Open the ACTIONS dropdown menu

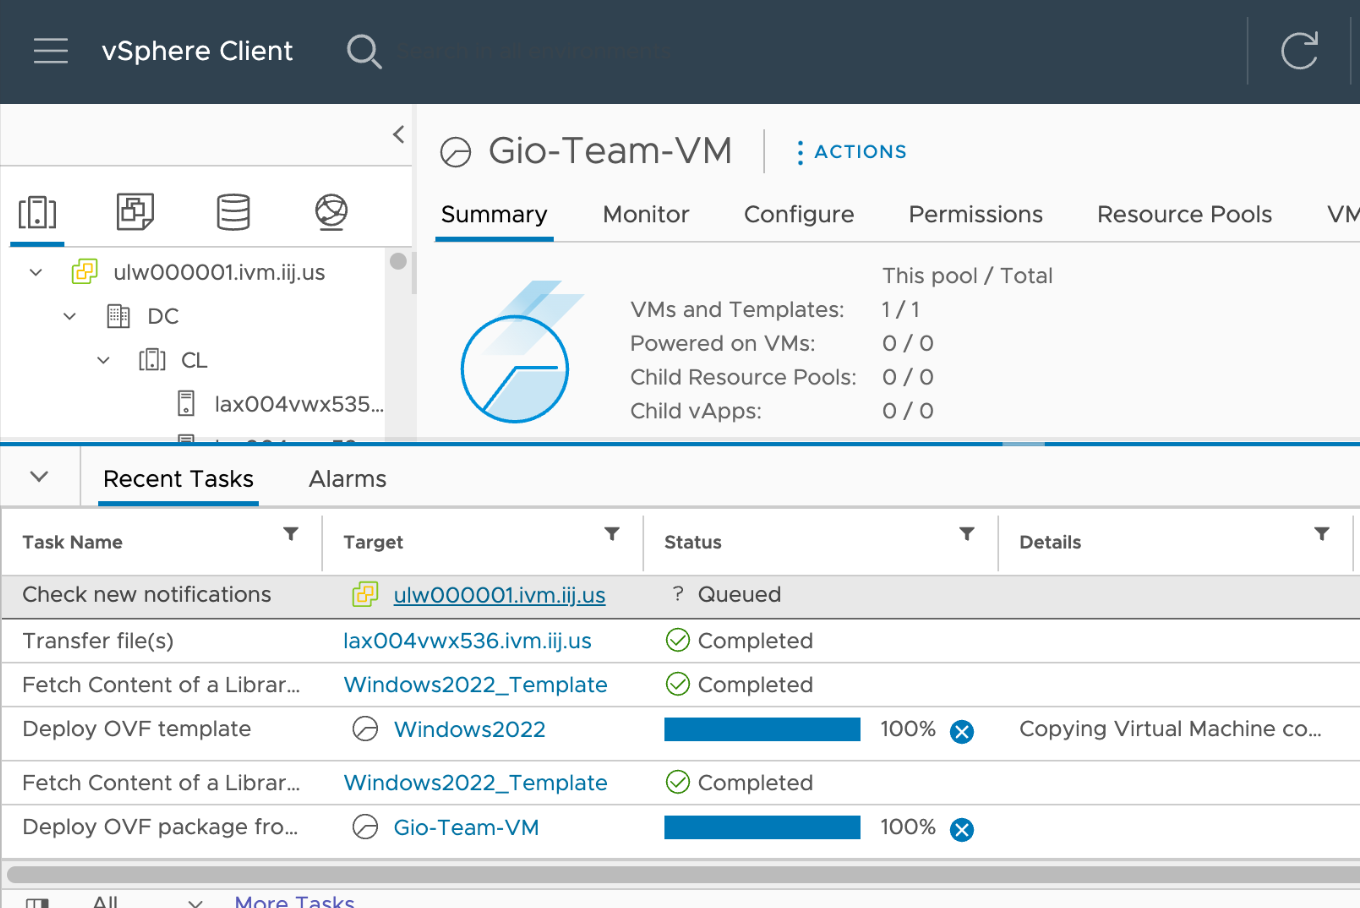point(852,152)
